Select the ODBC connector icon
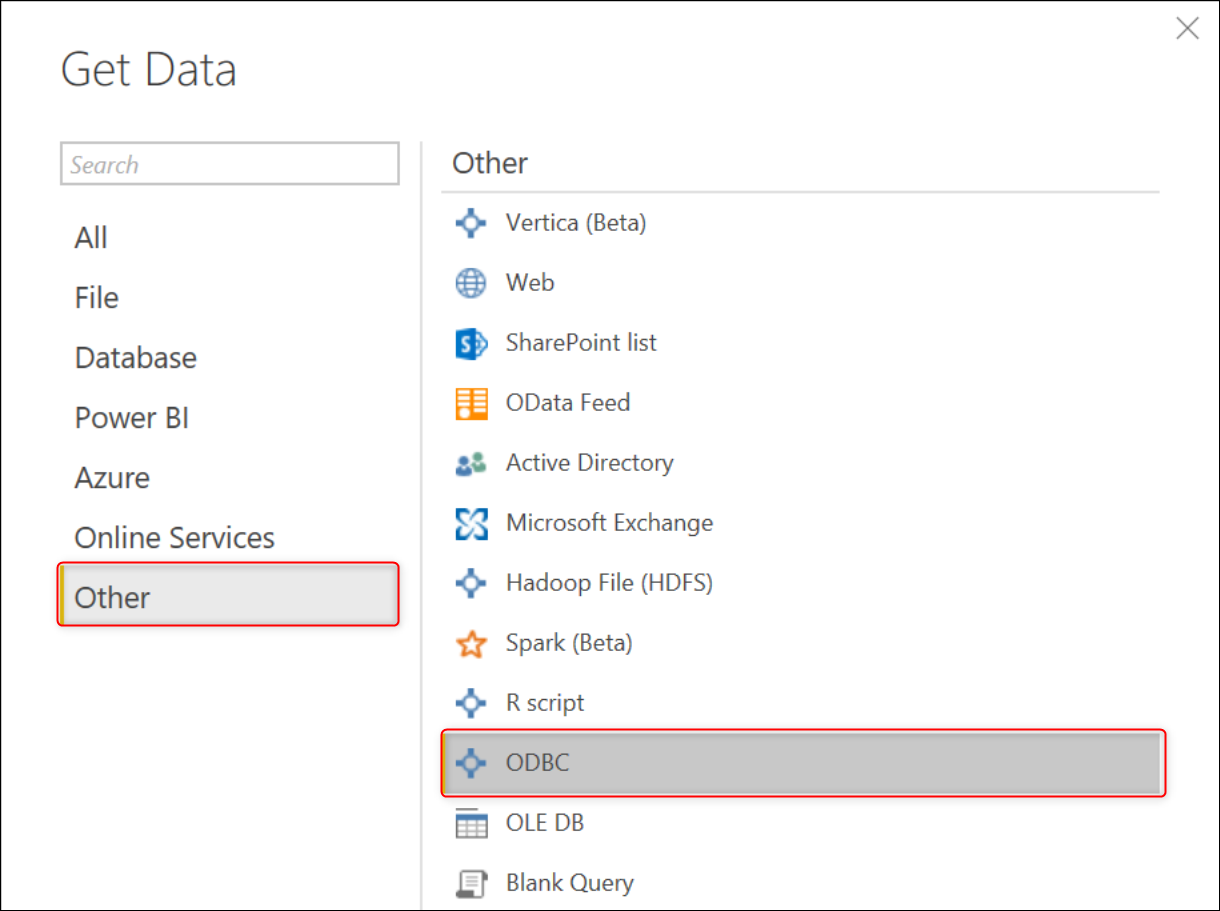Viewport: 1220px width, 911px height. (470, 763)
